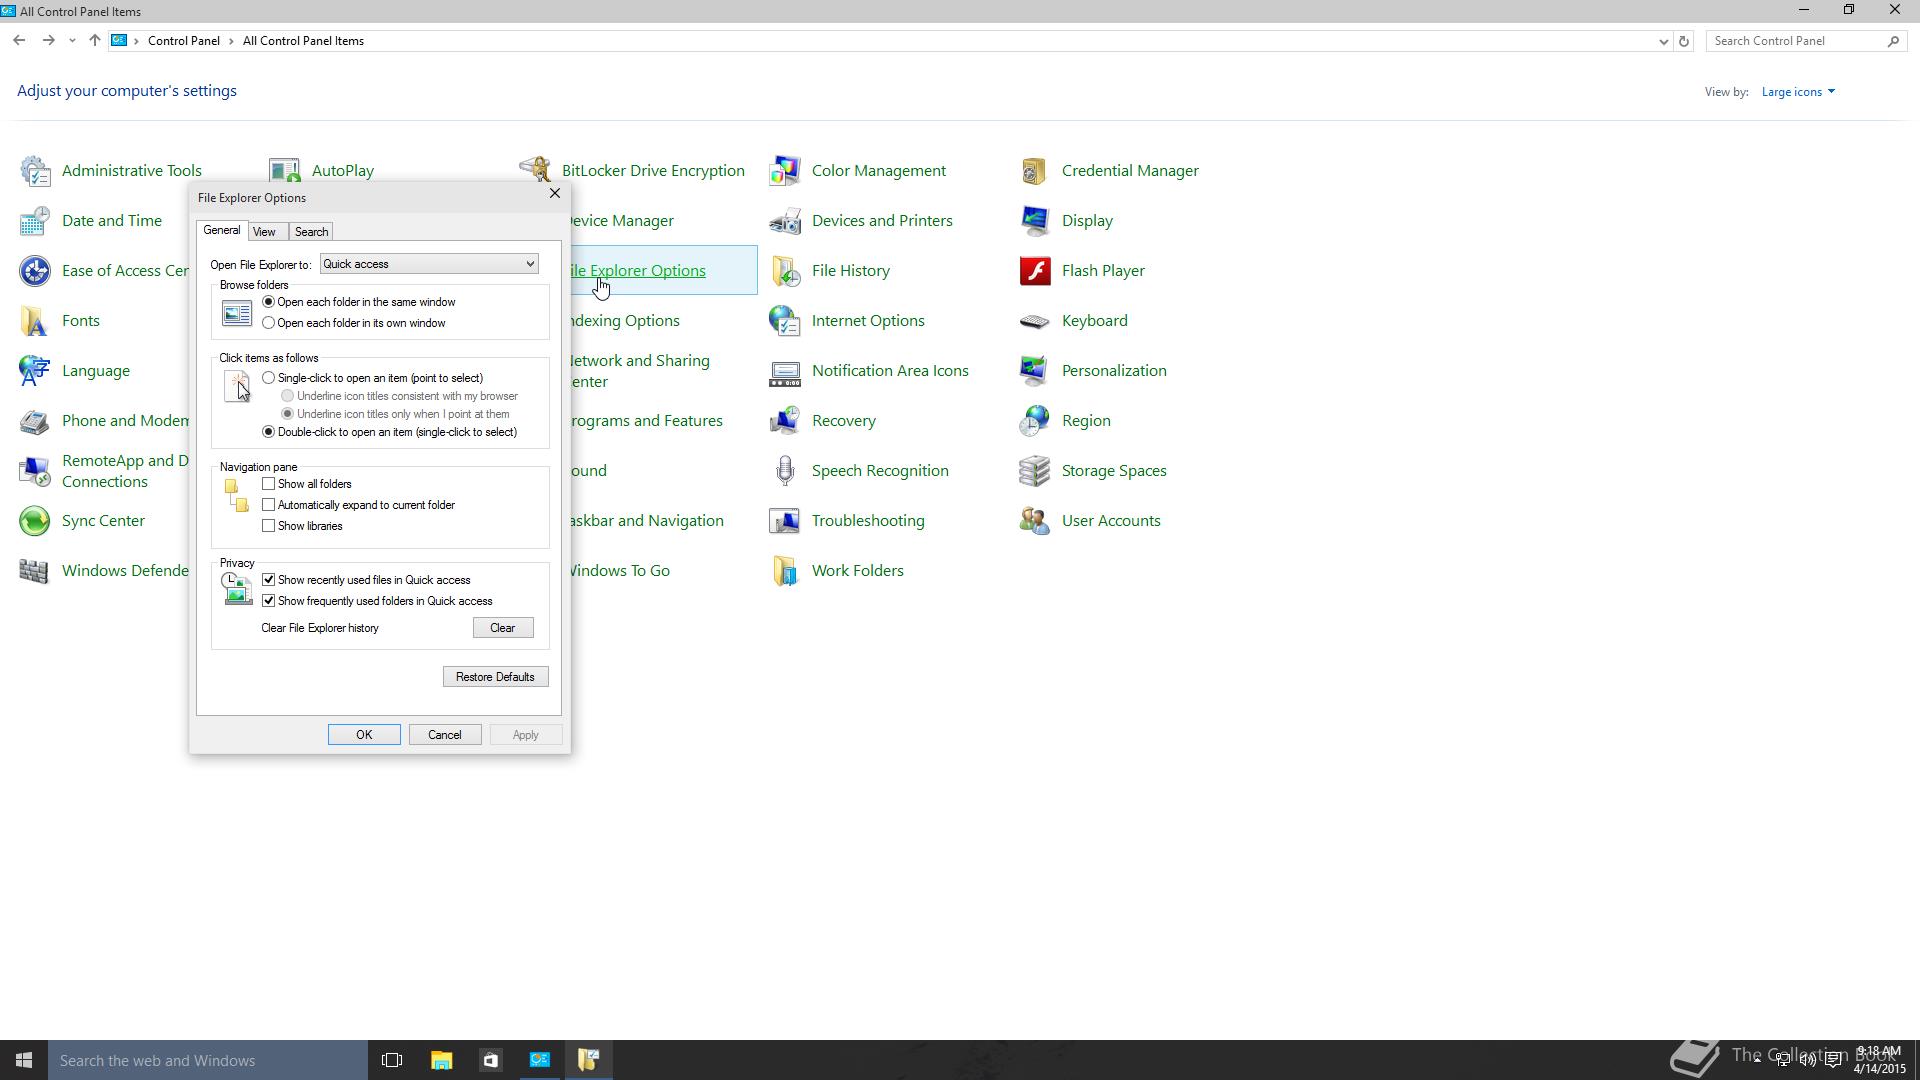Open BitLocker Drive Encryption link

(653, 171)
